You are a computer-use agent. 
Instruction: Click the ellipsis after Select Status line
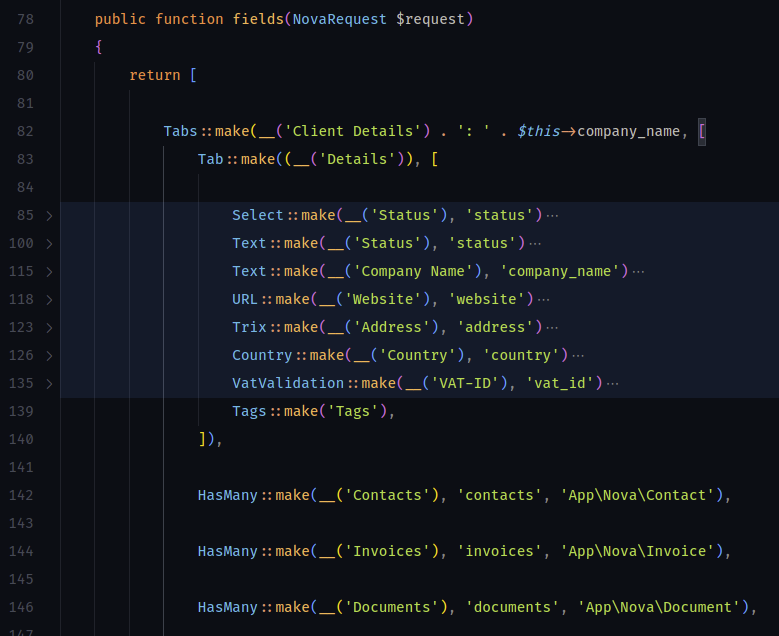point(552,216)
